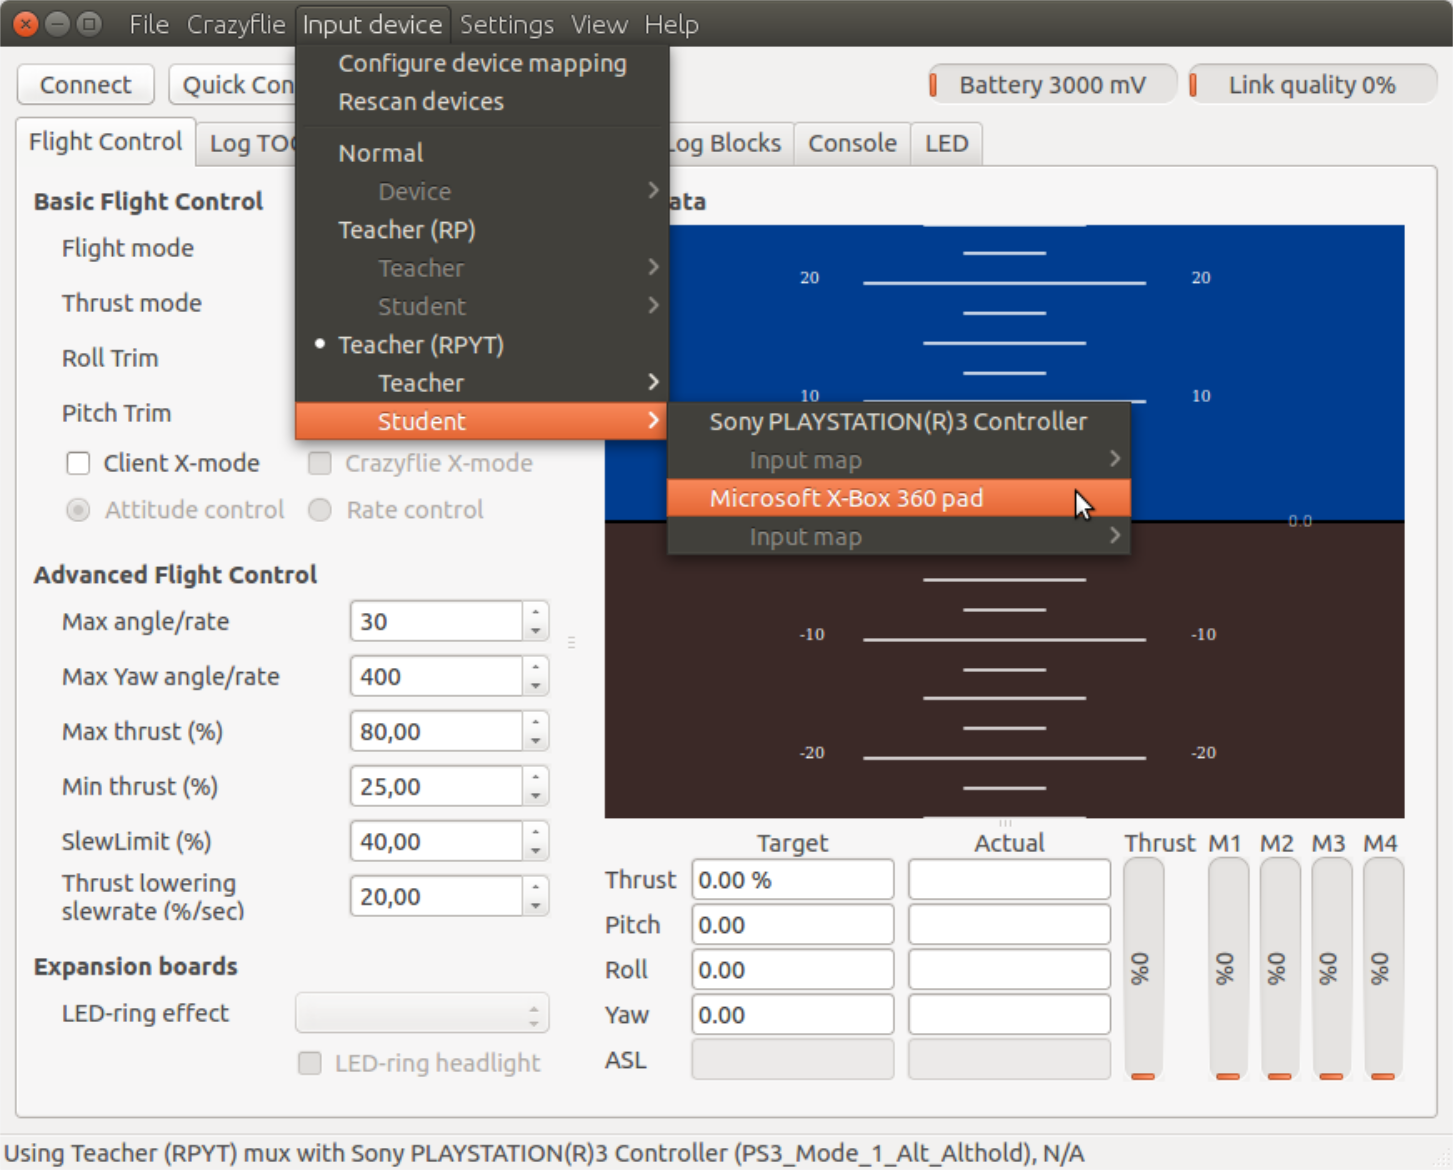The width and height of the screenshot is (1453, 1170).
Task: Toggle Crazyflie X-mode checkbox
Action: [x=320, y=463]
